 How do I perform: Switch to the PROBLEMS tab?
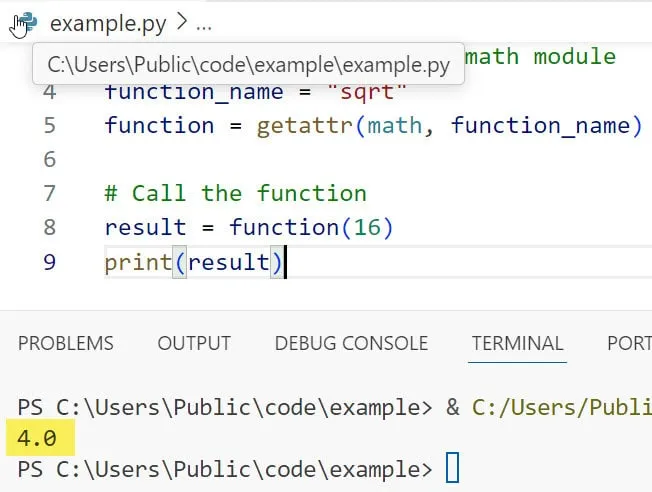tap(66, 343)
